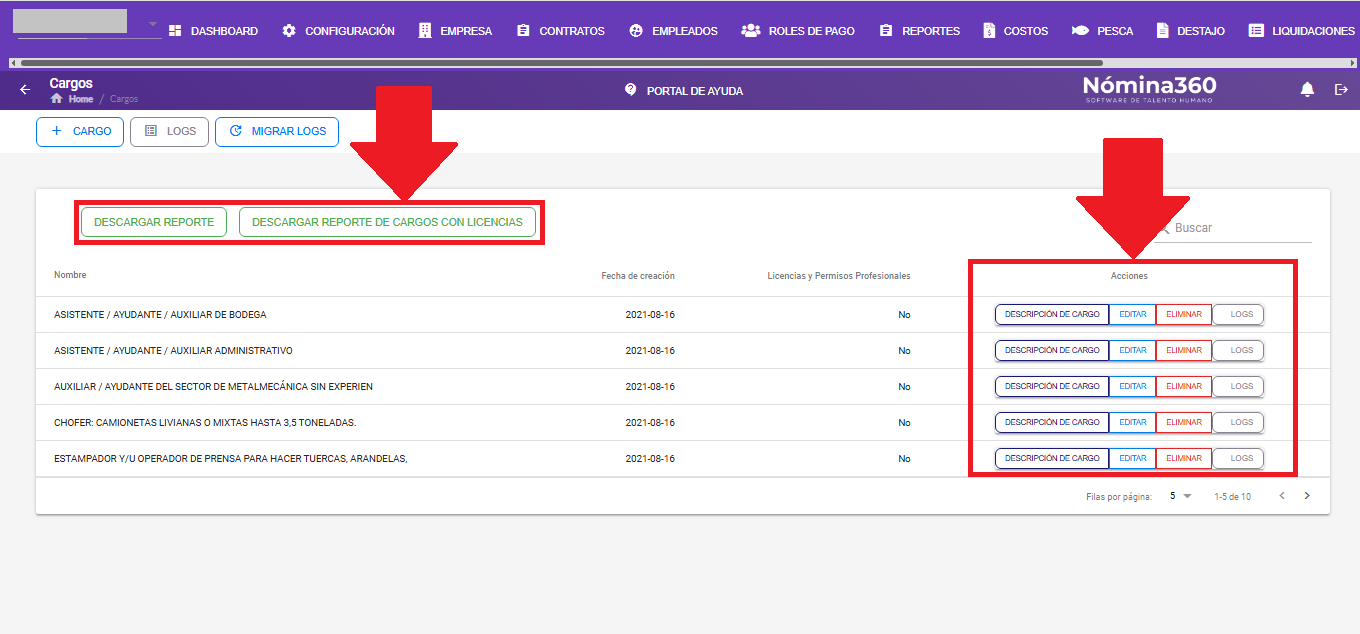Click the Dashboard grid icon

(x=175, y=31)
